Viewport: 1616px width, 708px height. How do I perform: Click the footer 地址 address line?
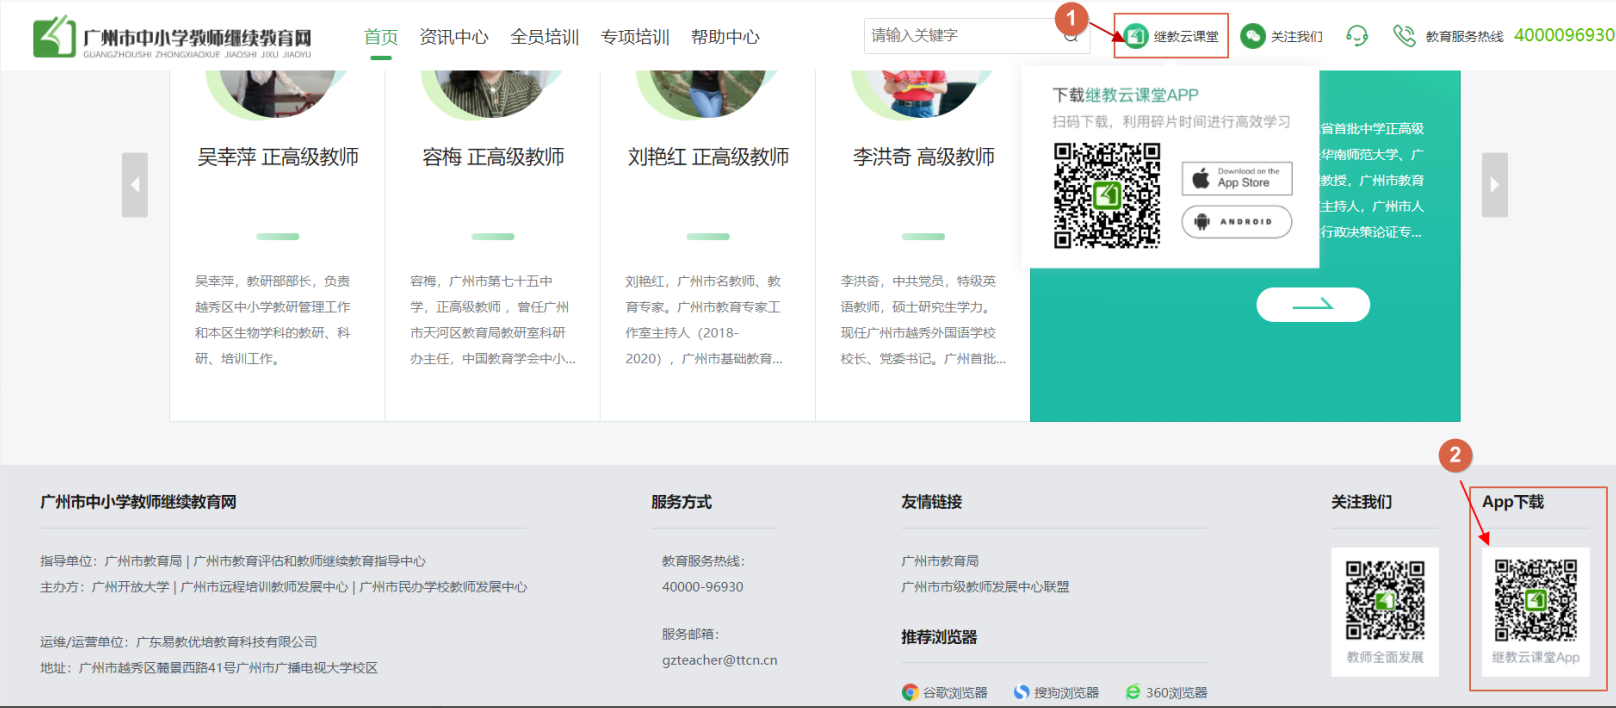coord(209,668)
